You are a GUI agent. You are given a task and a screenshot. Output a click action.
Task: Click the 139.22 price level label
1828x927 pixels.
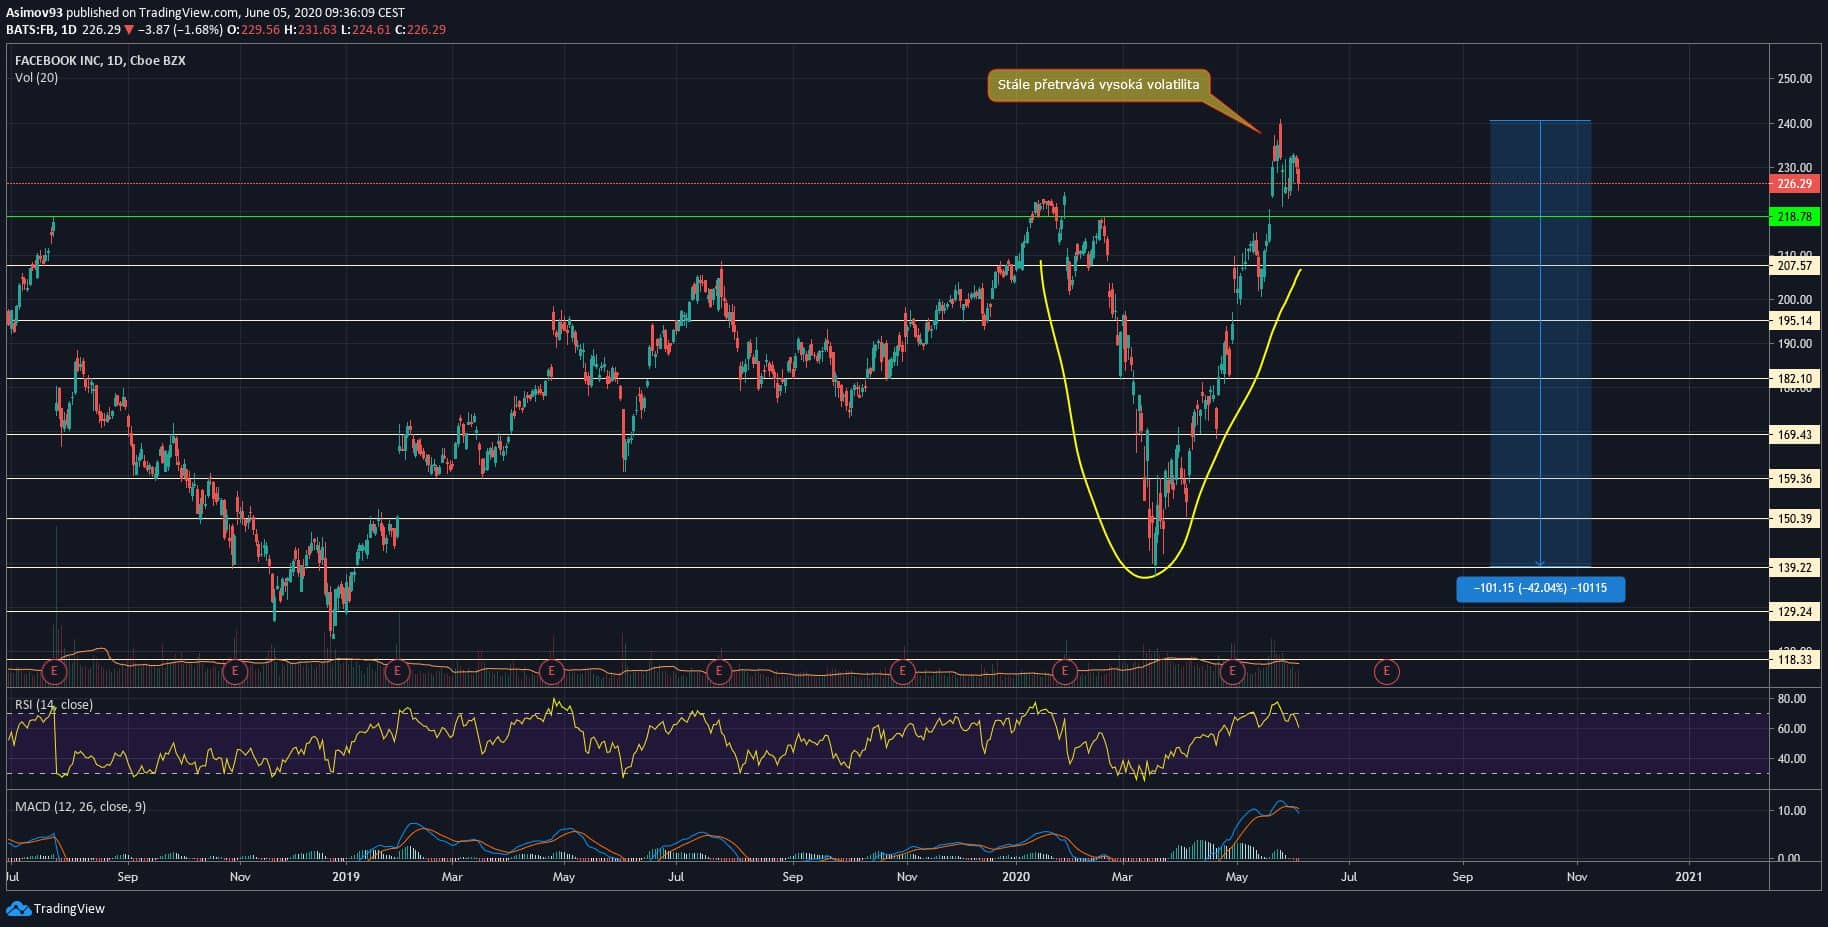tap(1794, 568)
